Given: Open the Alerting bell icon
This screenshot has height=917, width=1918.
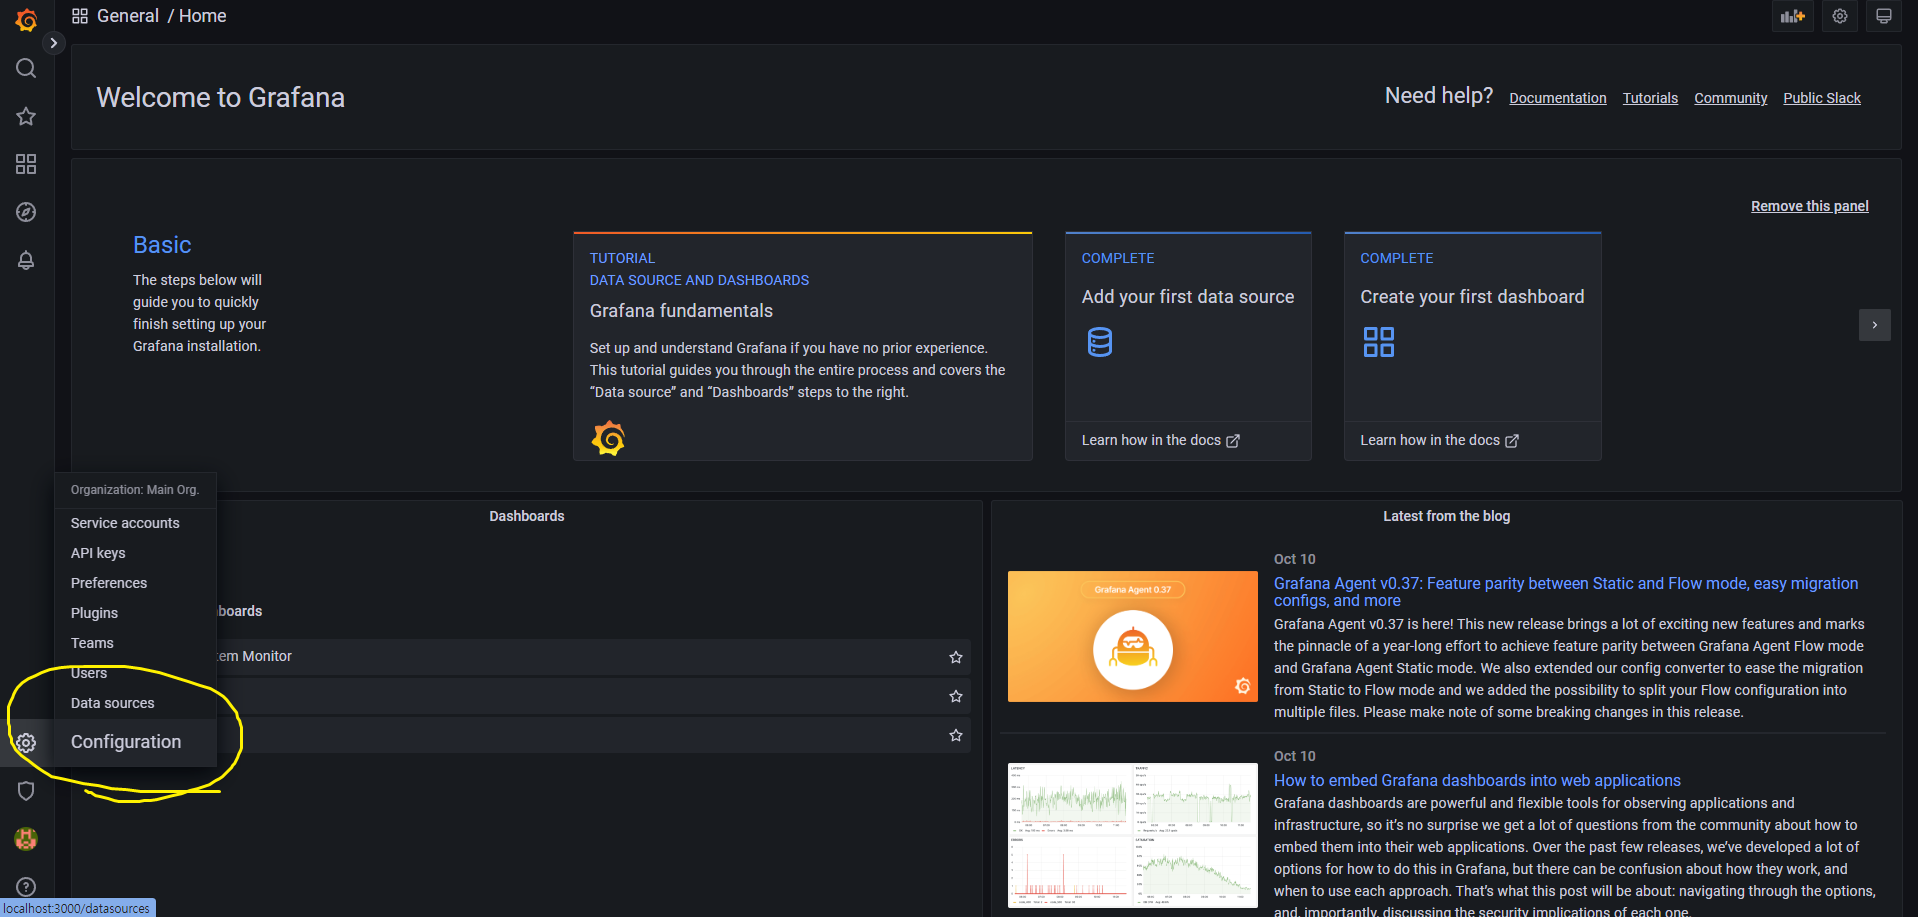Looking at the screenshot, I should (26, 260).
